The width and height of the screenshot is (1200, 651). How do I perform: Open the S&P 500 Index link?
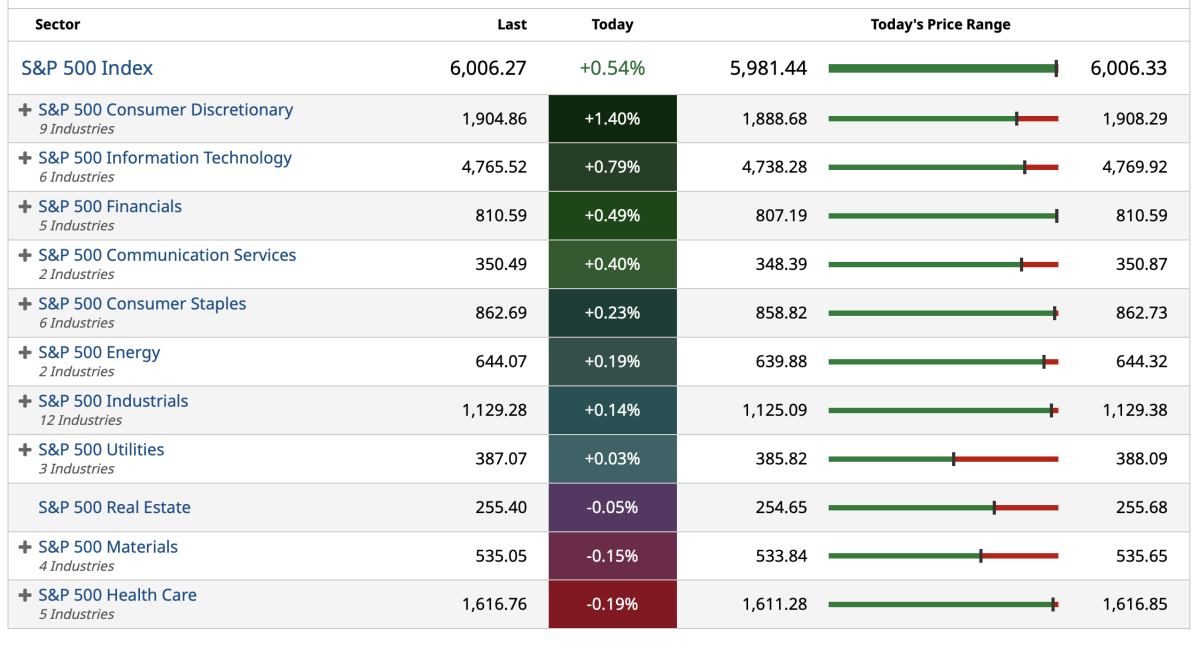click(87, 68)
